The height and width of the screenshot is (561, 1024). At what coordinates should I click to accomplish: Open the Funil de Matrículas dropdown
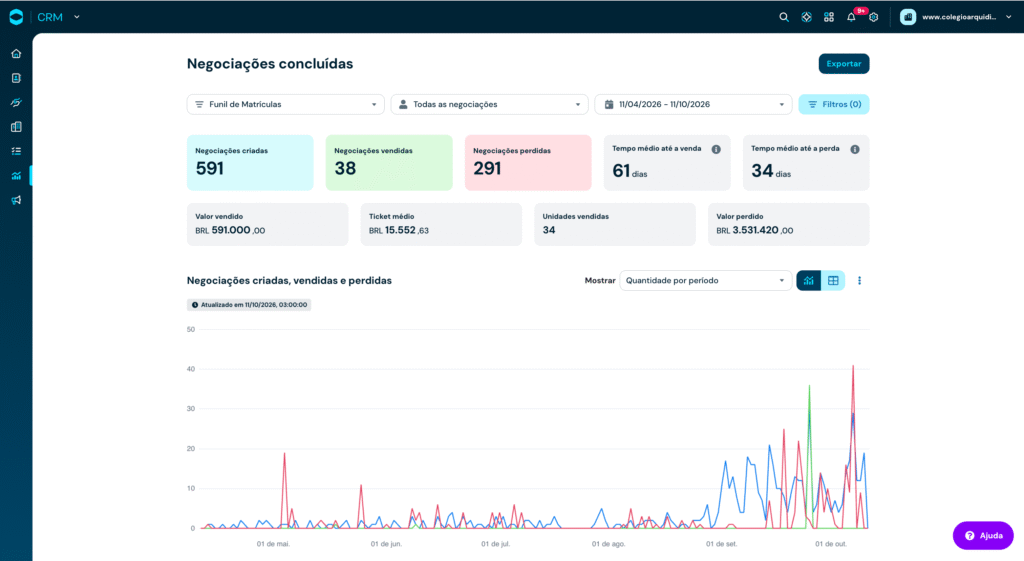coord(285,104)
